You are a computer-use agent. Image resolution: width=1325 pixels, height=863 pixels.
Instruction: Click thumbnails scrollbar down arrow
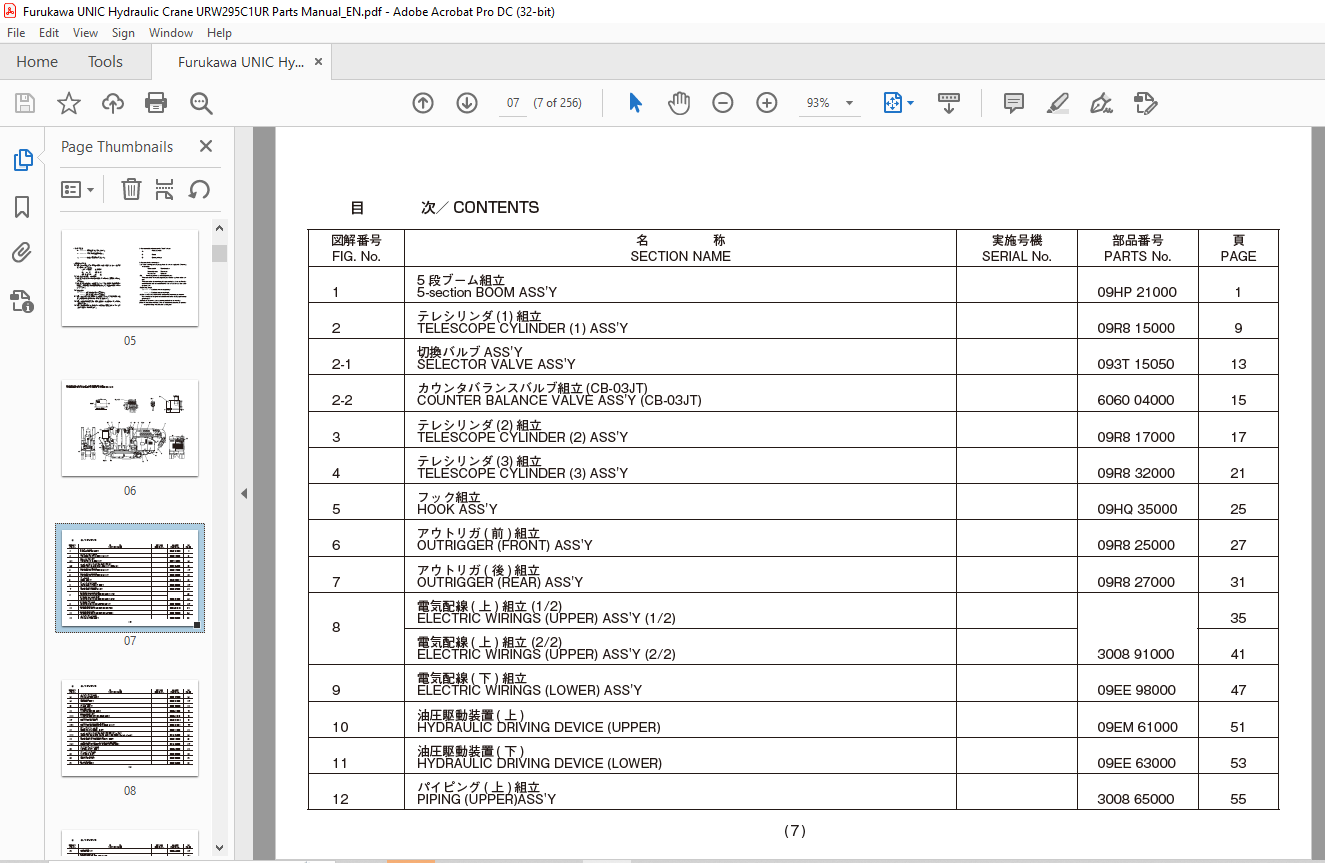[219, 849]
